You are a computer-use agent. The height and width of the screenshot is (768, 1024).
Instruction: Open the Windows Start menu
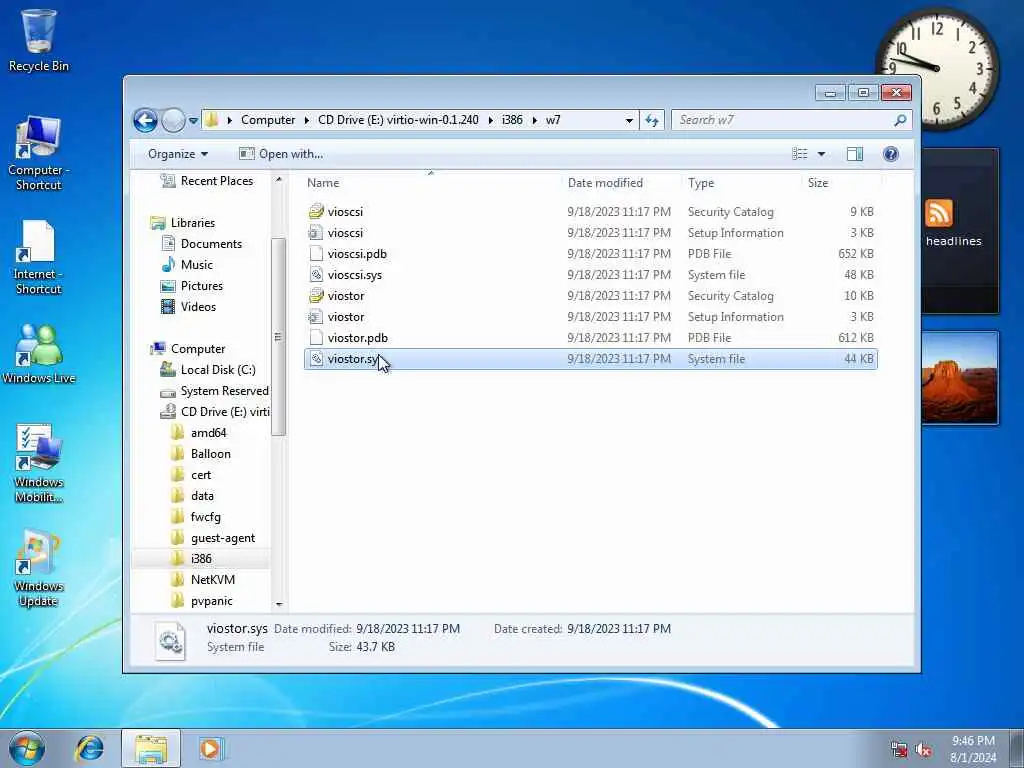coord(27,748)
